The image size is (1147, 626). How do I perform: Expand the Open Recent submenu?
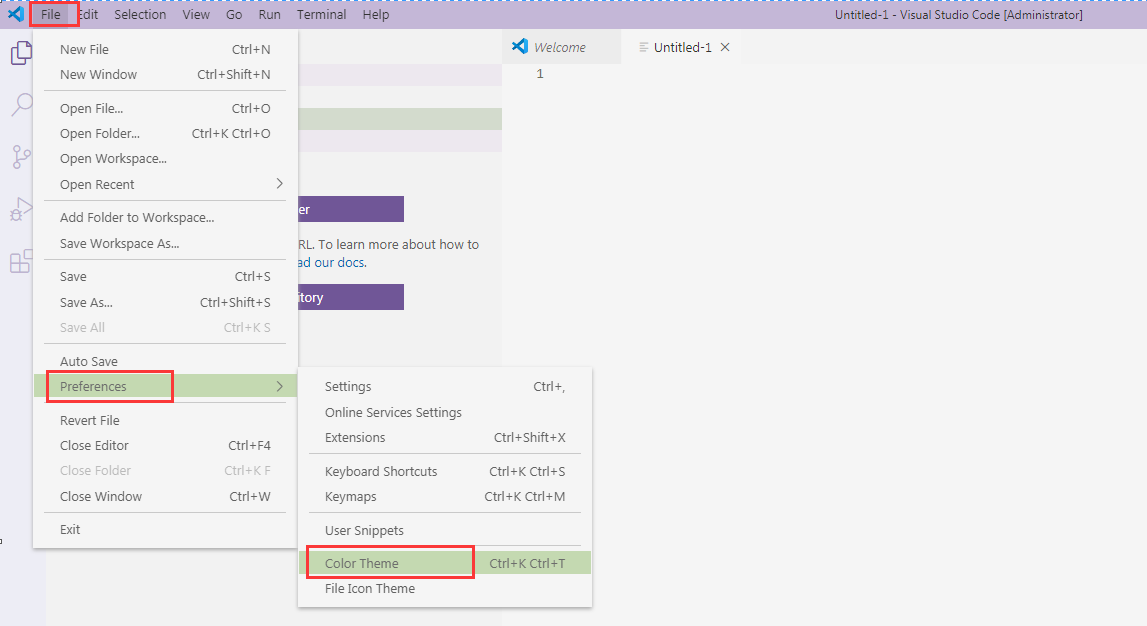(x=165, y=184)
